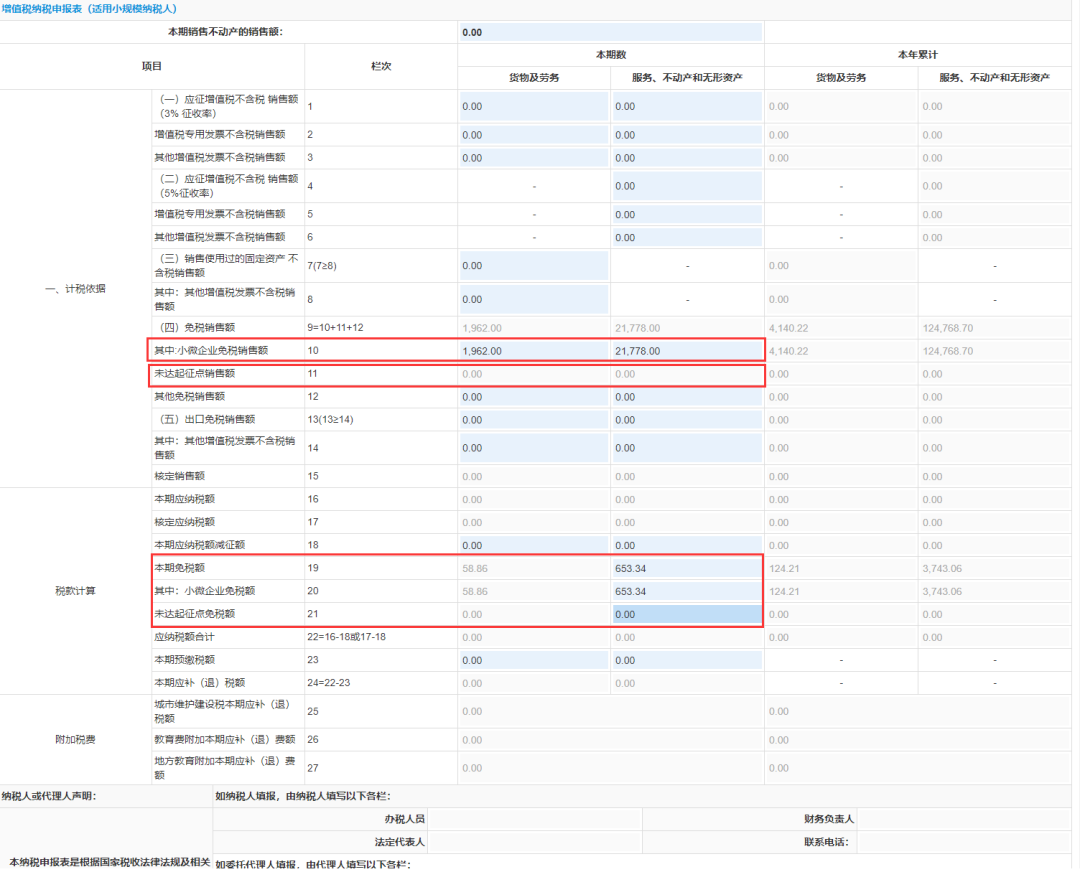The height and width of the screenshot is (872, 1080).
Task: Click the 增值税纳税申报表 title at top
Action: coord(90,8)
